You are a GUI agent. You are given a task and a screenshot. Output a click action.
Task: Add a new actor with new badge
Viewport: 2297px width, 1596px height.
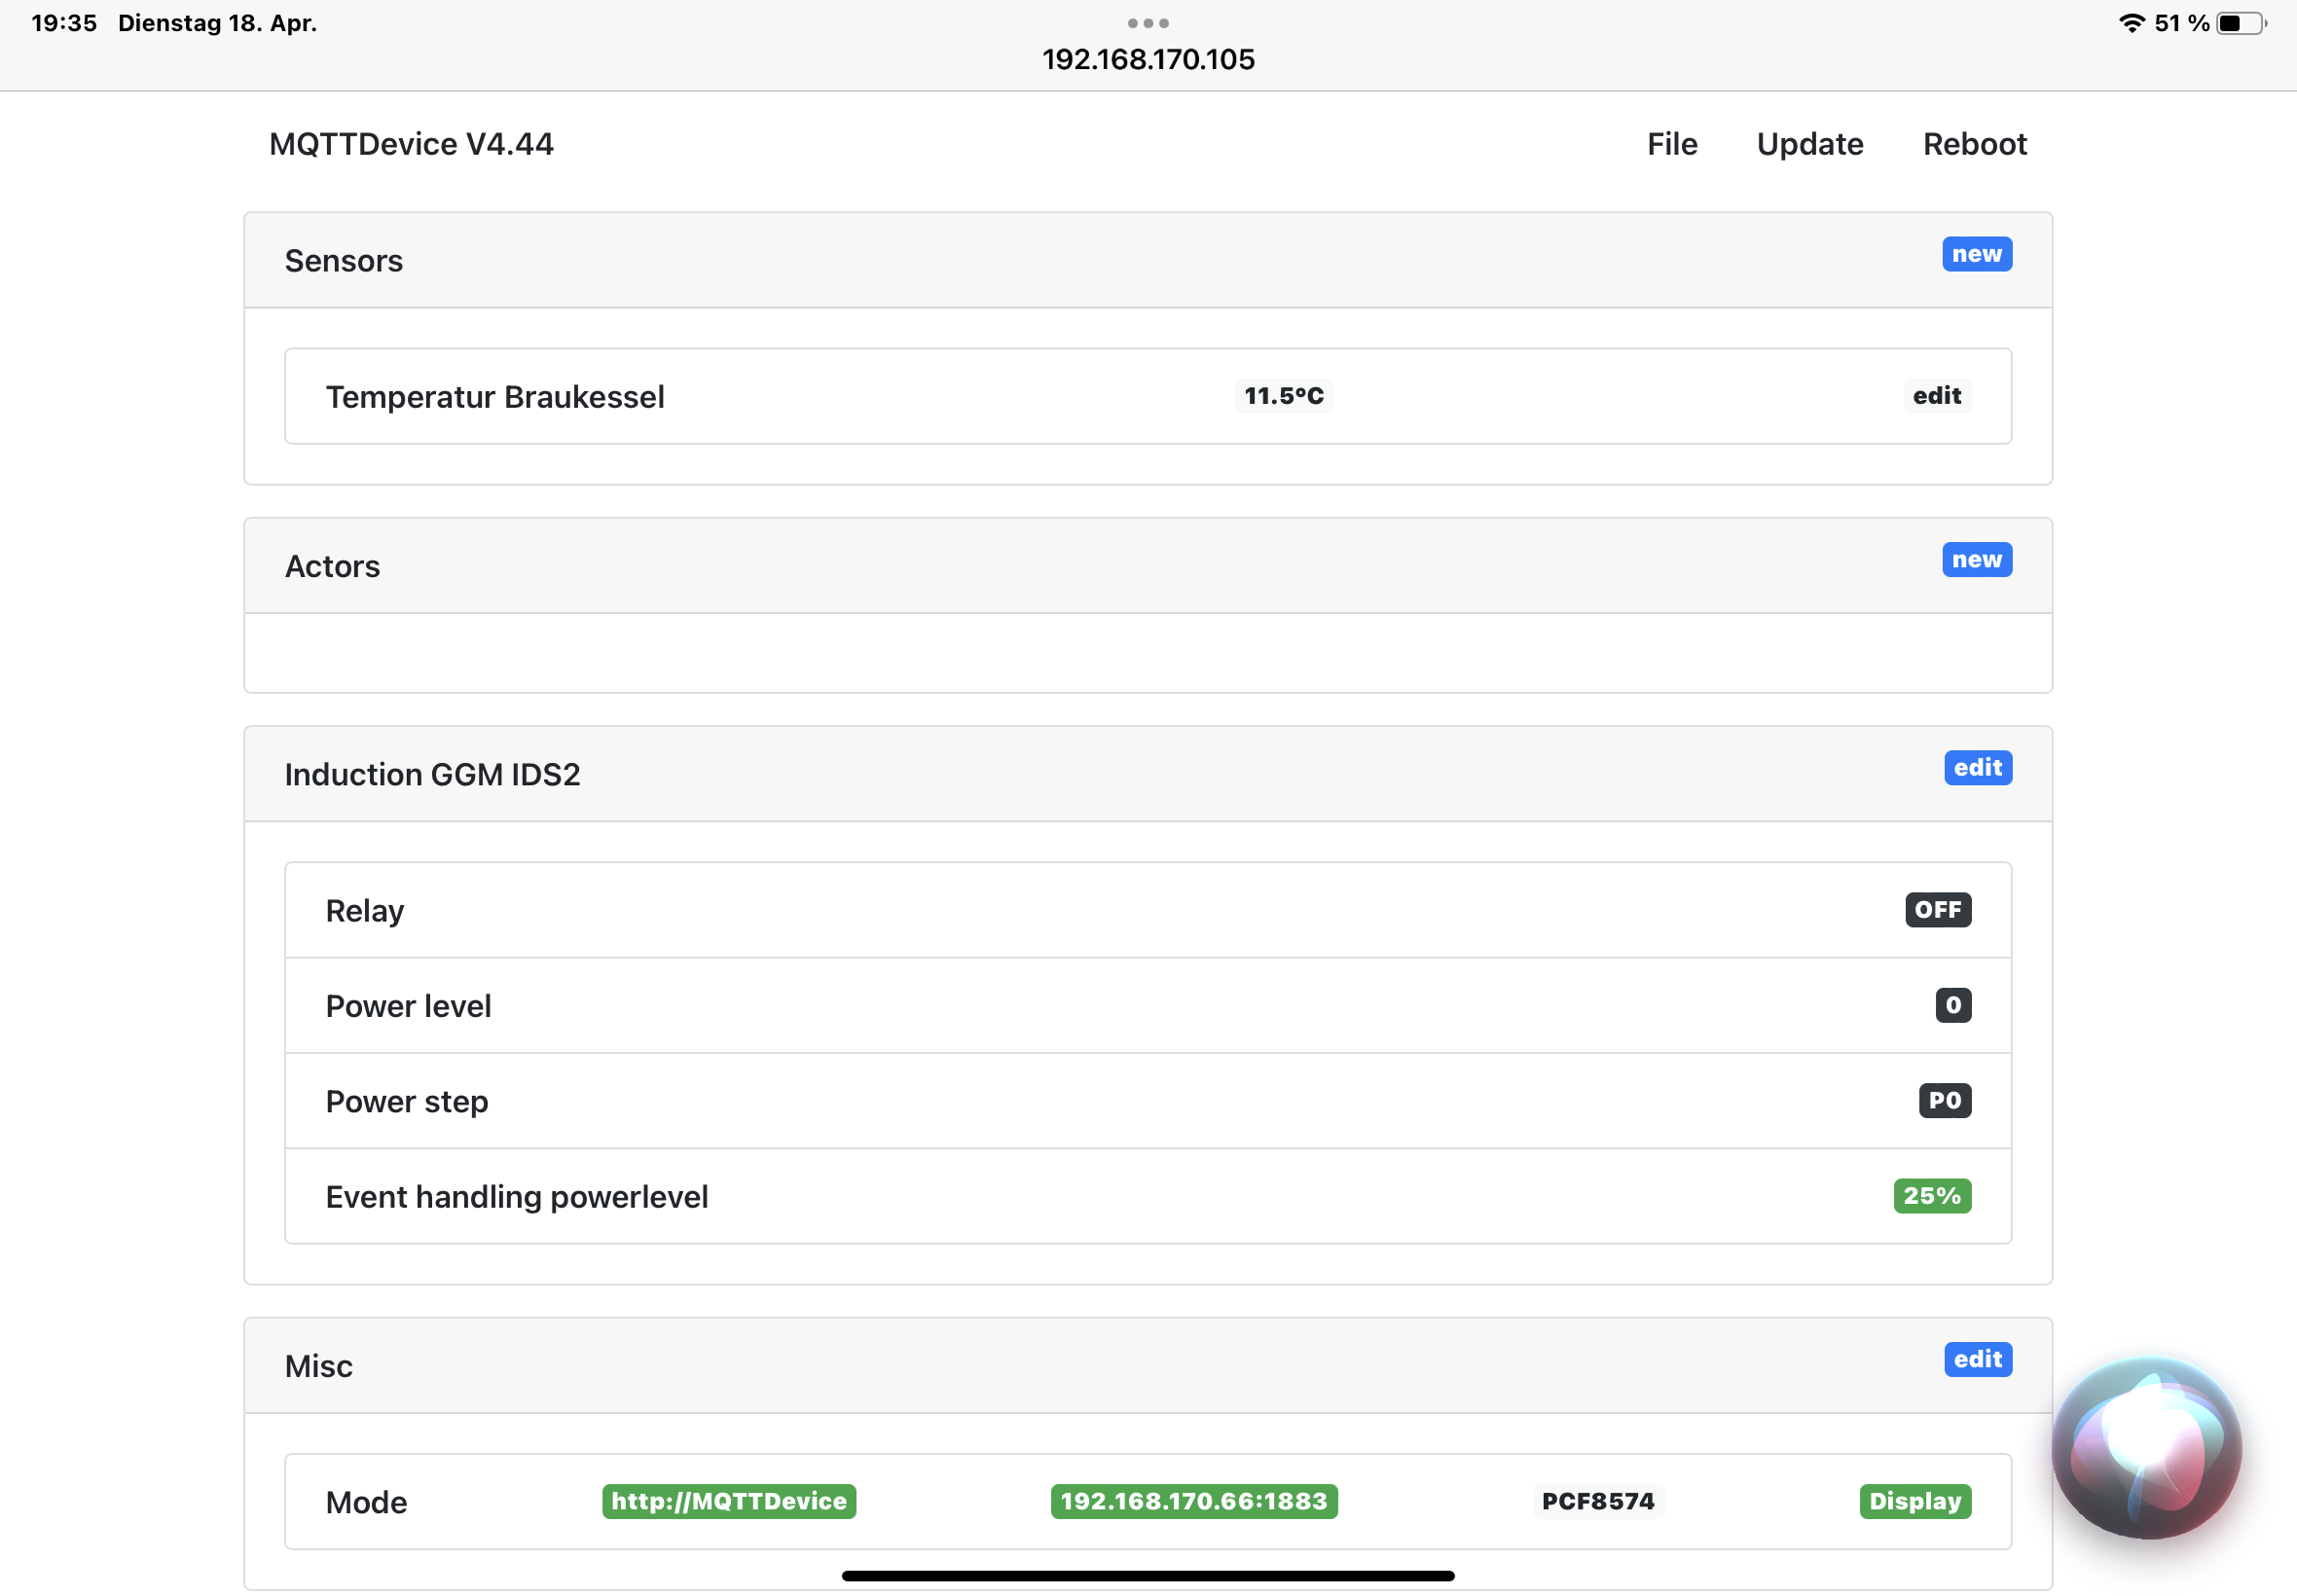(x=1976, y=560)
